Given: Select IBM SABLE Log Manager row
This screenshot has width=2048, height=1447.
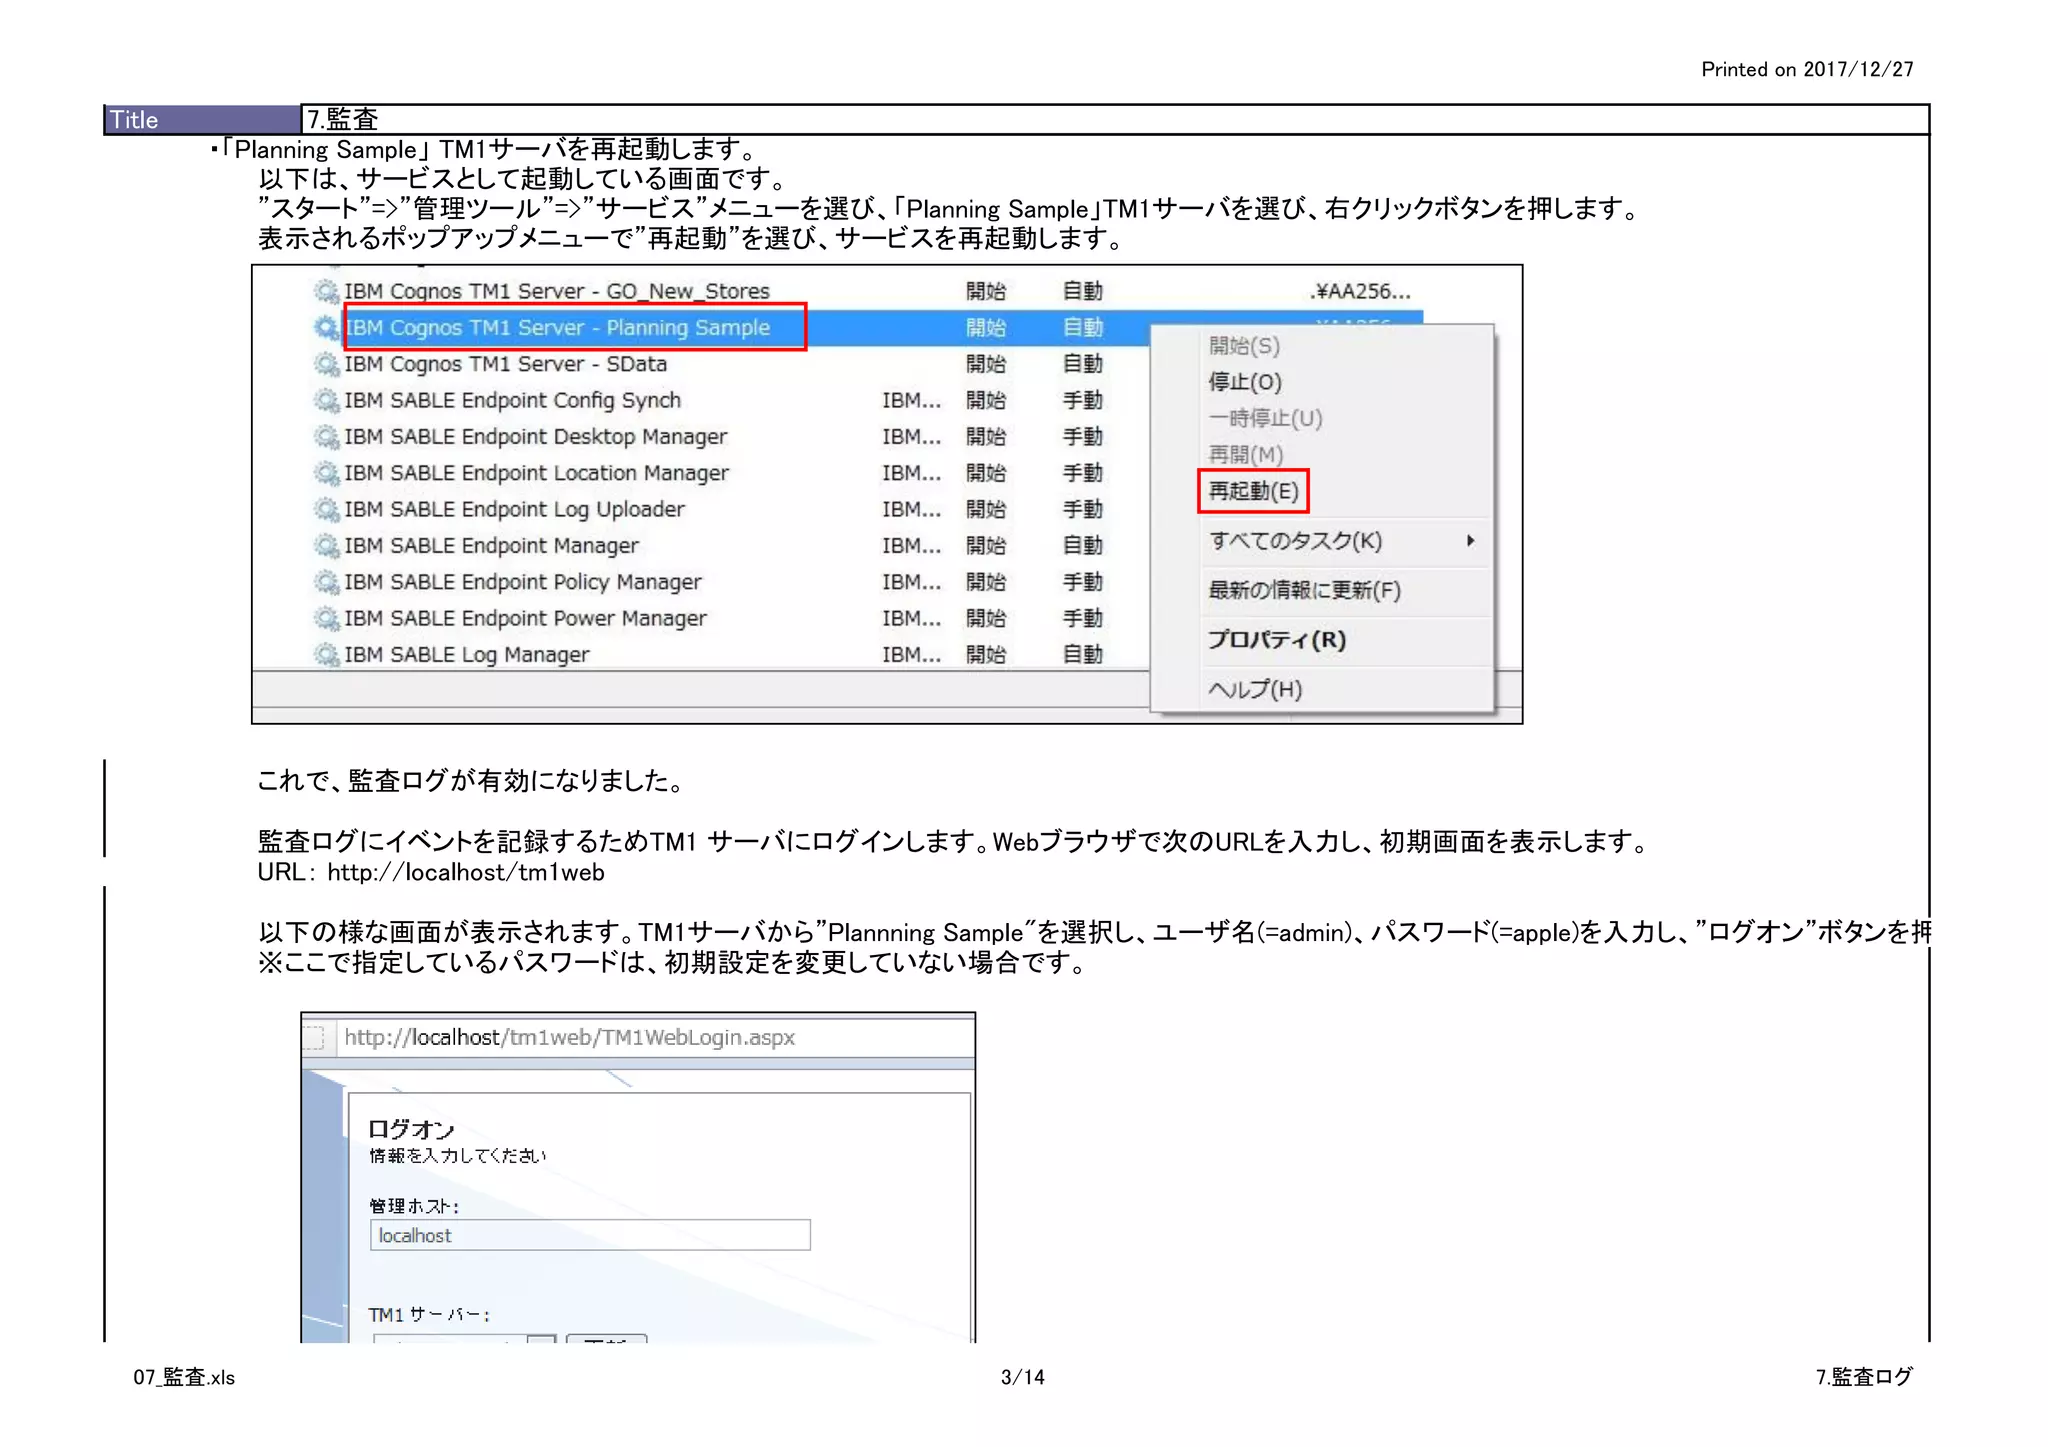Looking at the screenshot, I should click(467, 655).
